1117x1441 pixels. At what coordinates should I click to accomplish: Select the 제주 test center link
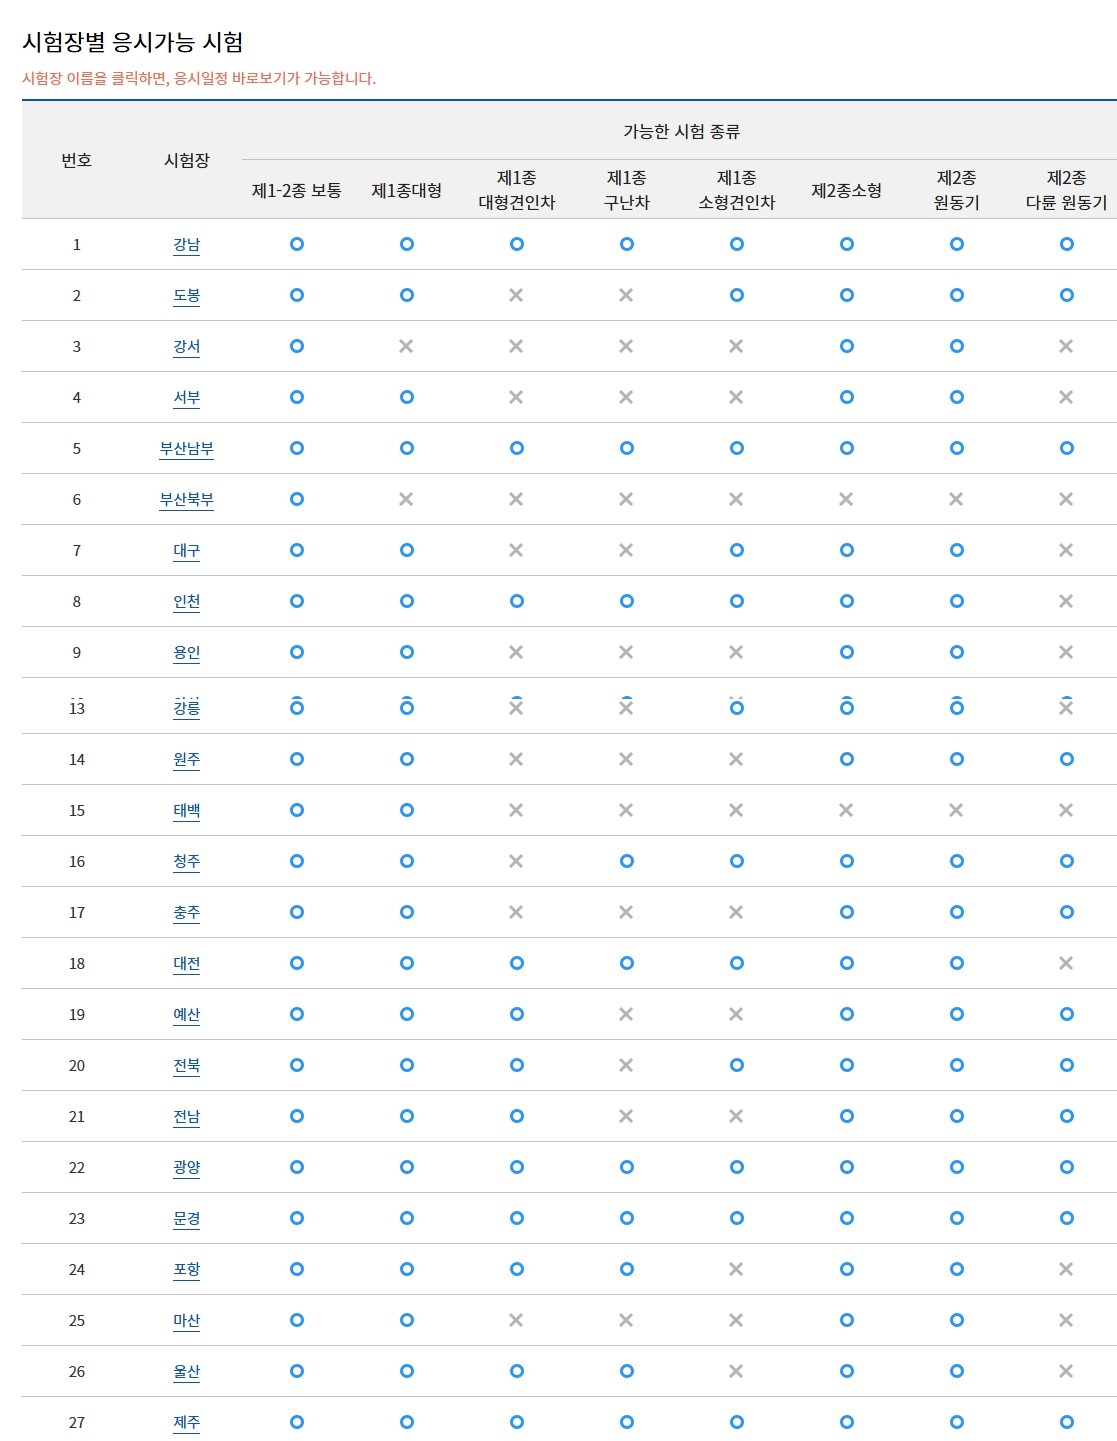pyautogui.click(x=186, y=1422)
